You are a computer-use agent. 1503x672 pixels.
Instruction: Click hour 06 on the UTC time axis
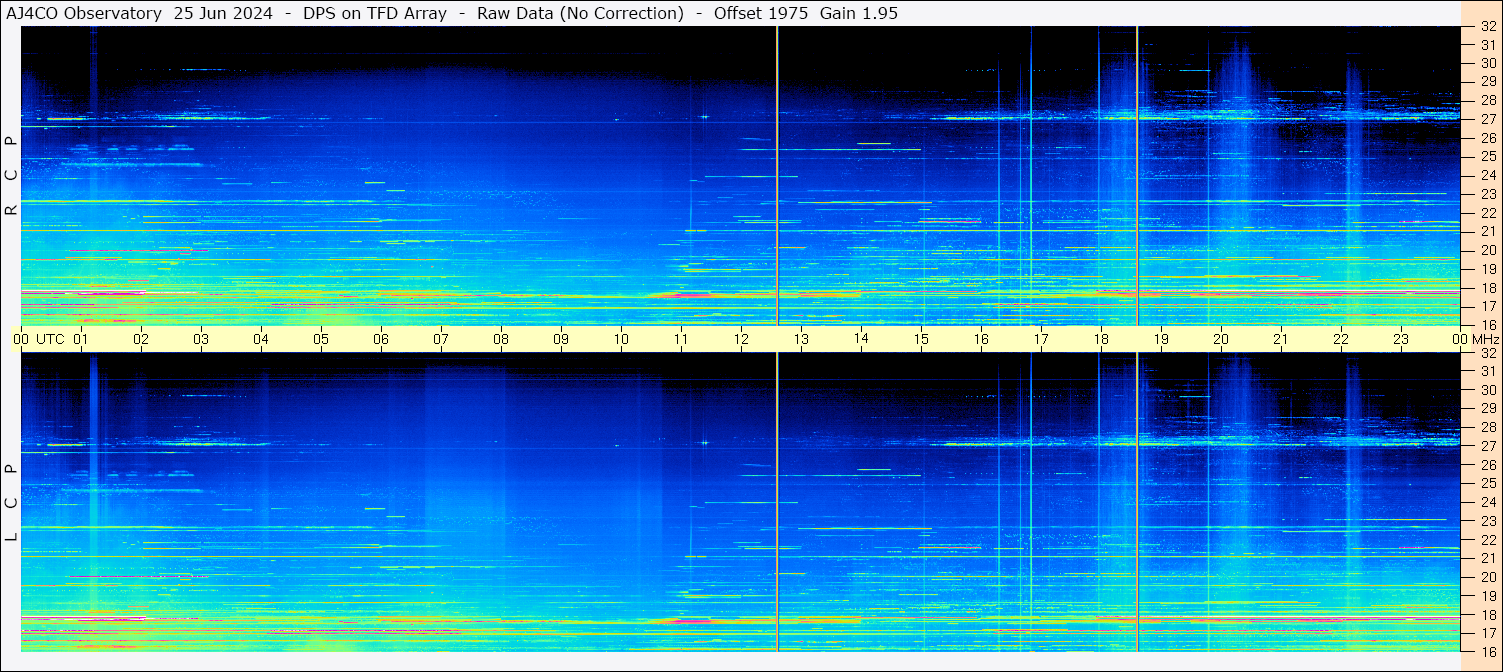tap(381, 339)
